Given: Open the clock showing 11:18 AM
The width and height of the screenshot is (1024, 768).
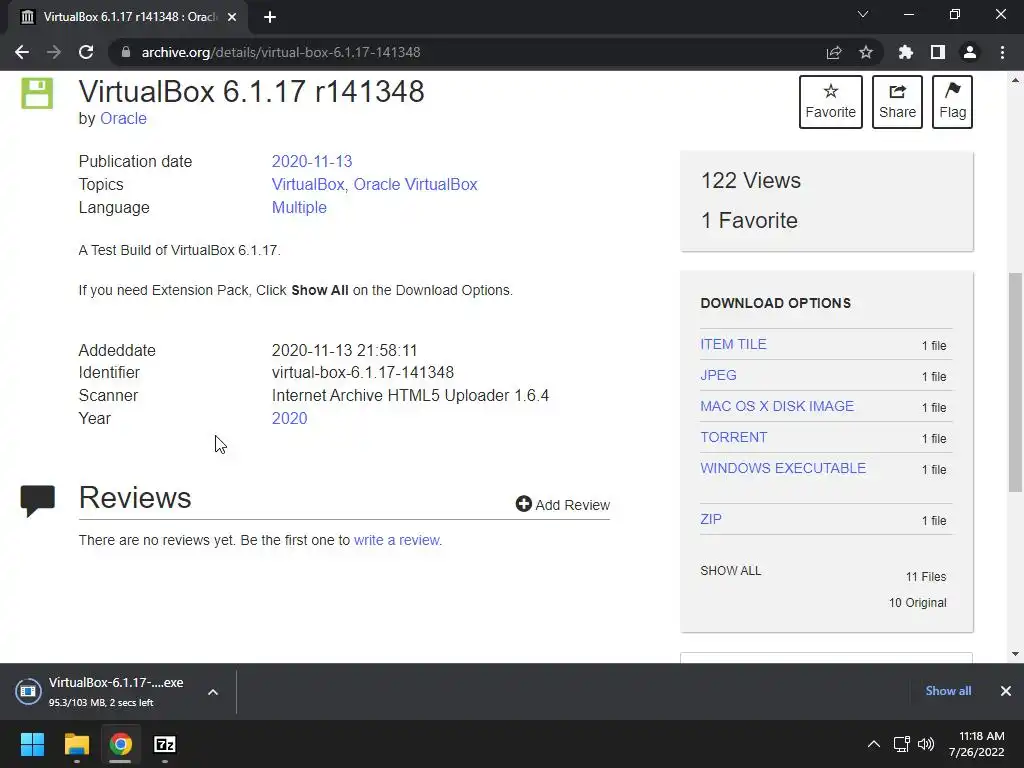Looking at the screenshot, I should point(977,744).
